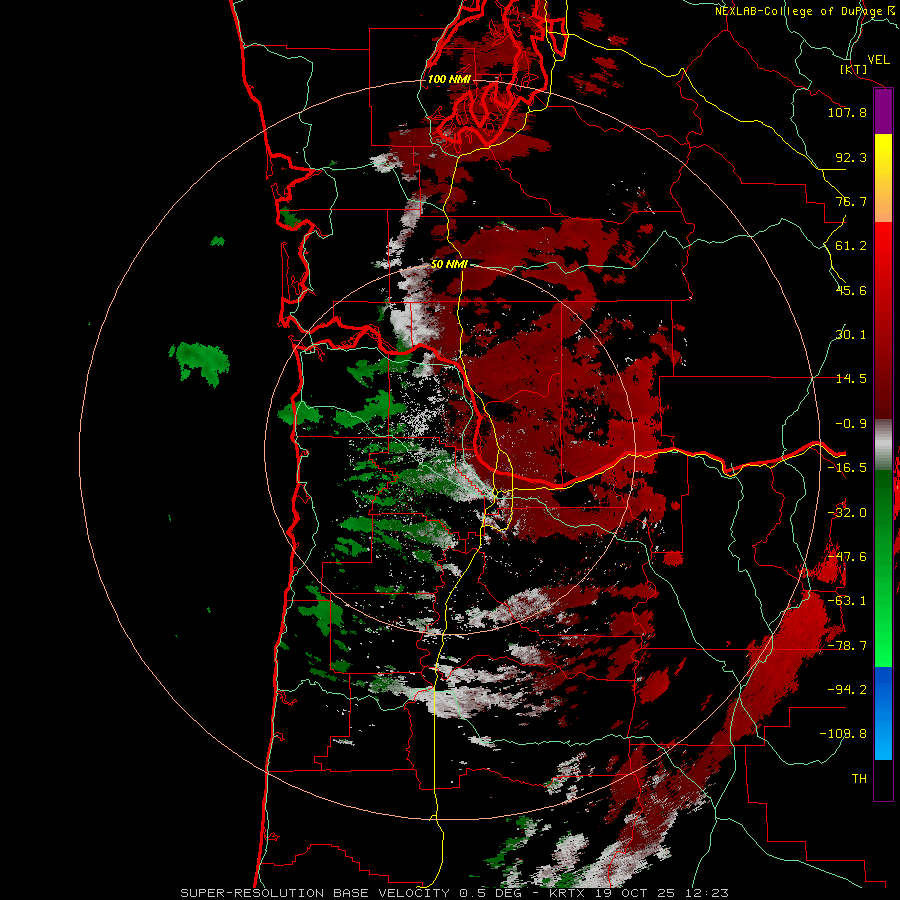900x900 pixels.
Task: Click the 14.5 legend value
Action: [851, 379]
